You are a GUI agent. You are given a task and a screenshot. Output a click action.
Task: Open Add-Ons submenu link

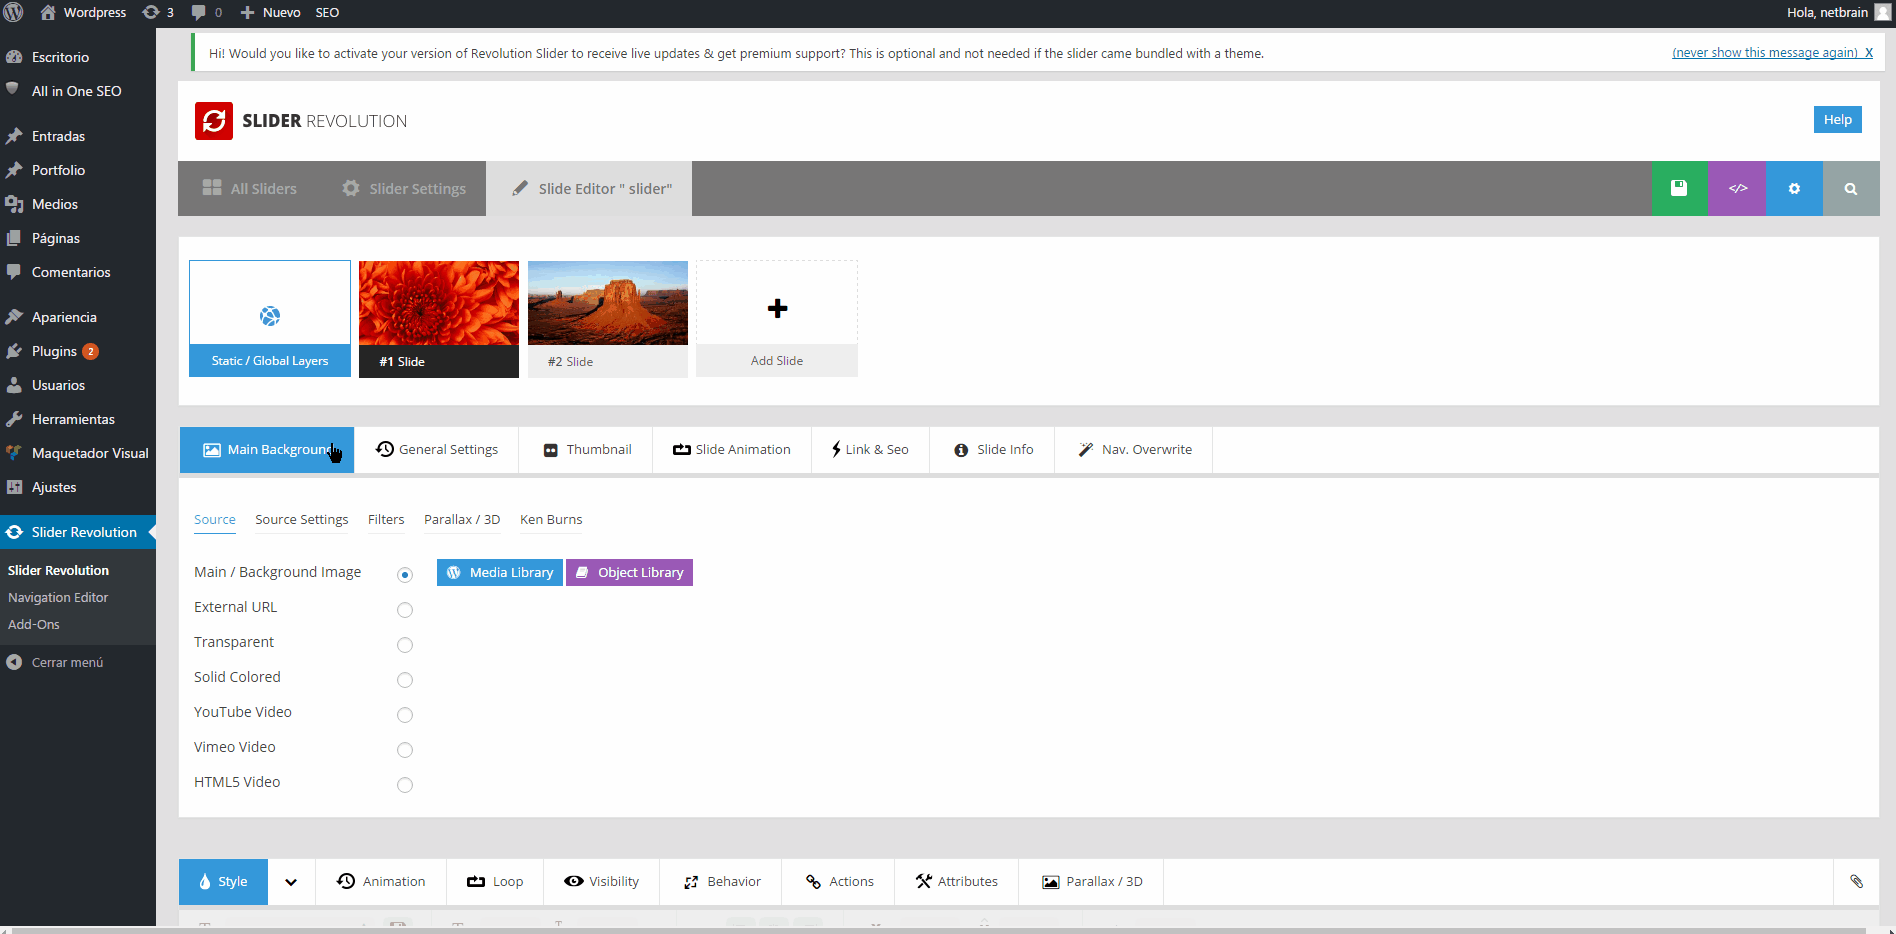pyautogui.click(x=34, y=624)
